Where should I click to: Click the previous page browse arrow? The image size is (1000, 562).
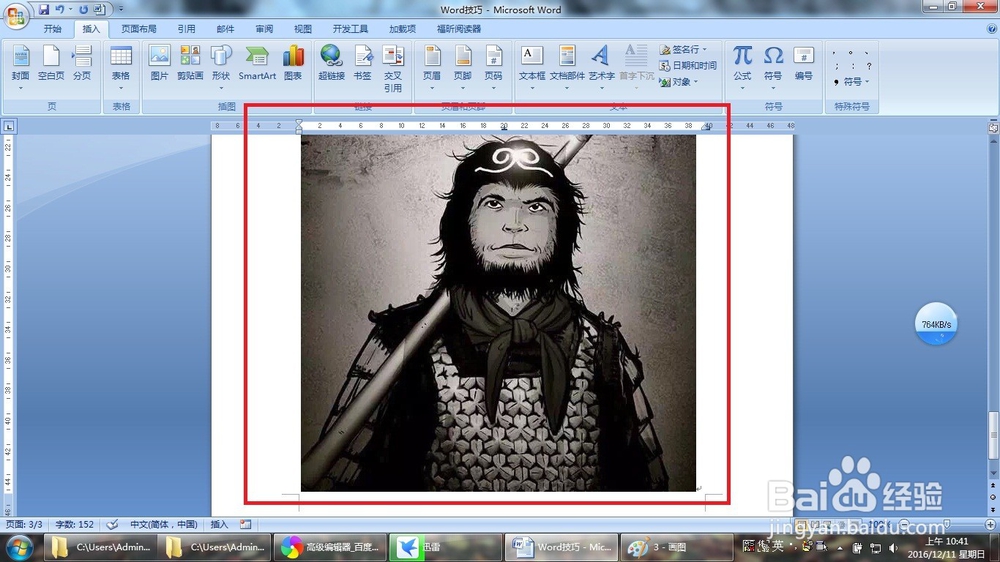point(993,486)
